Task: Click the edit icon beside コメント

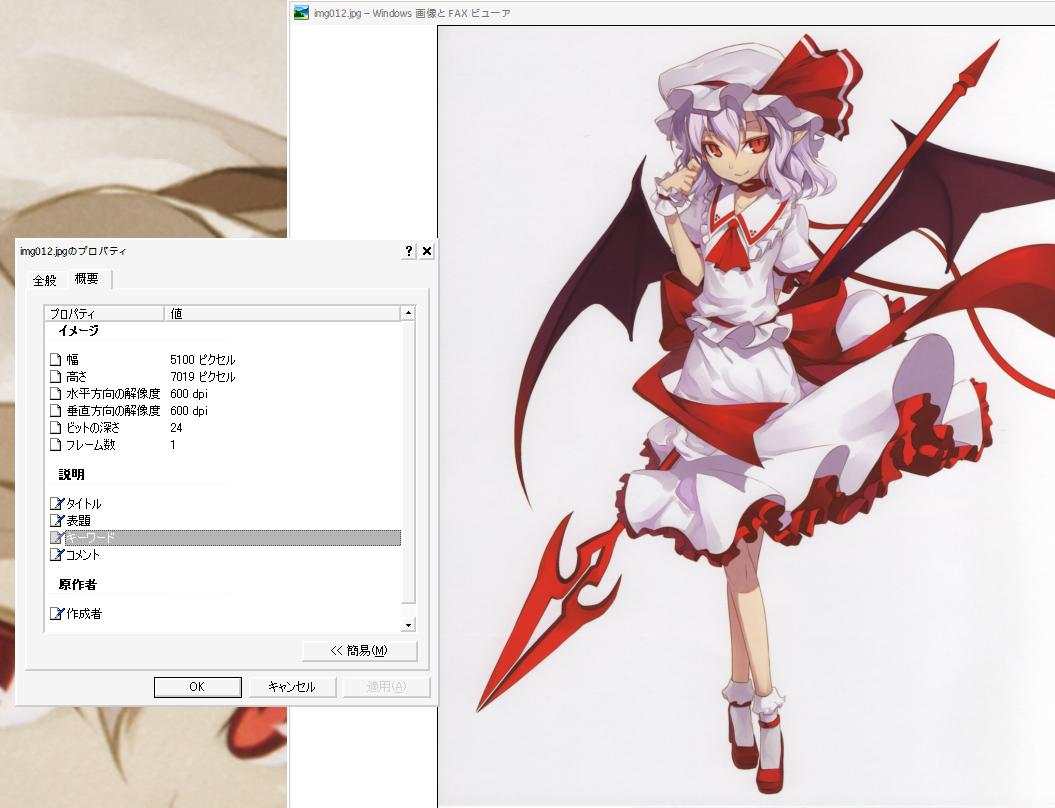Action: [x=57, y=554]
